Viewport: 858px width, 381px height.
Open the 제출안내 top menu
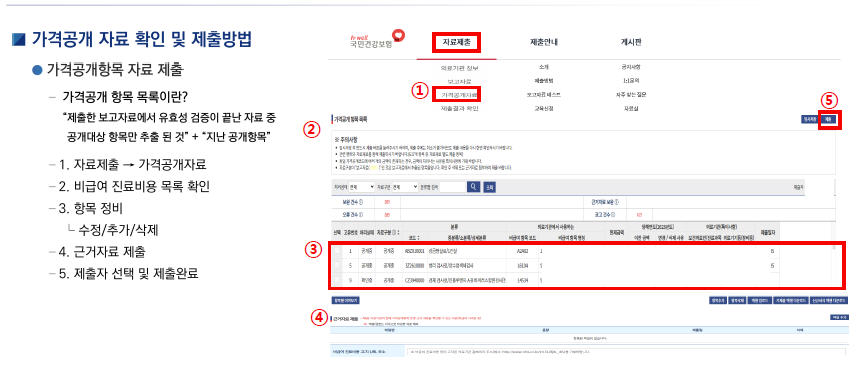click(x=543, y=43)
